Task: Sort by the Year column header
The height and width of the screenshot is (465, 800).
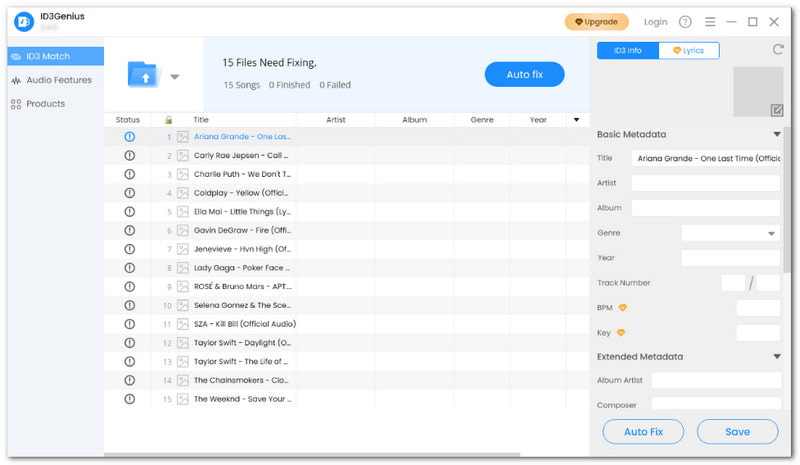Action: click(x=538, y=120)
